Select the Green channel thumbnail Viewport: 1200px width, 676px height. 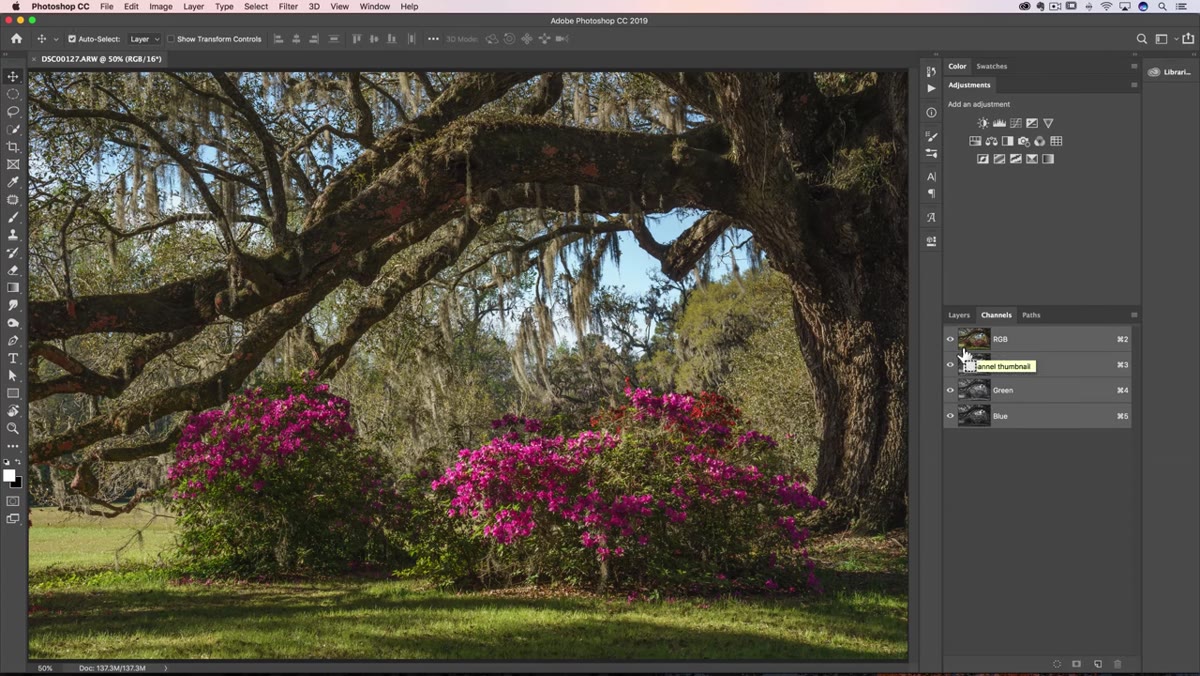click(974, 390)
